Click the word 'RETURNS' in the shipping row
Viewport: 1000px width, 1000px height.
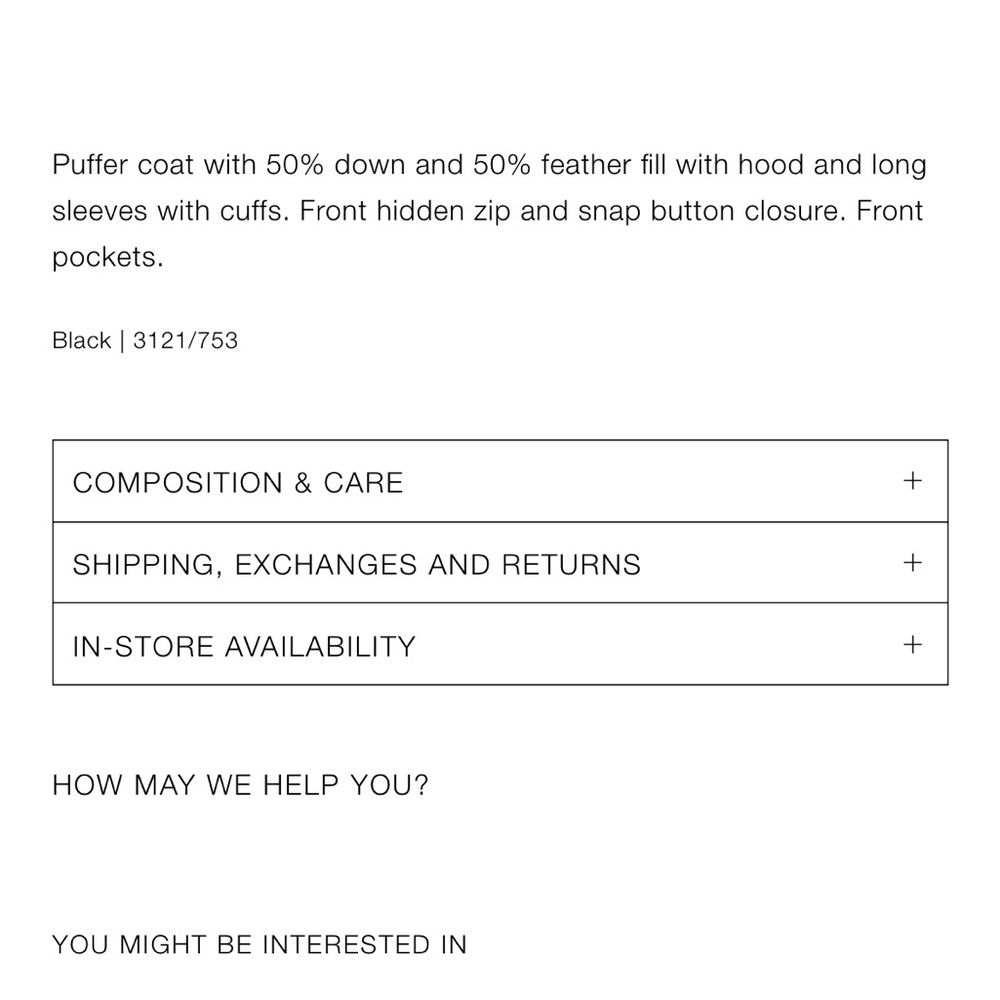point(571,565)
